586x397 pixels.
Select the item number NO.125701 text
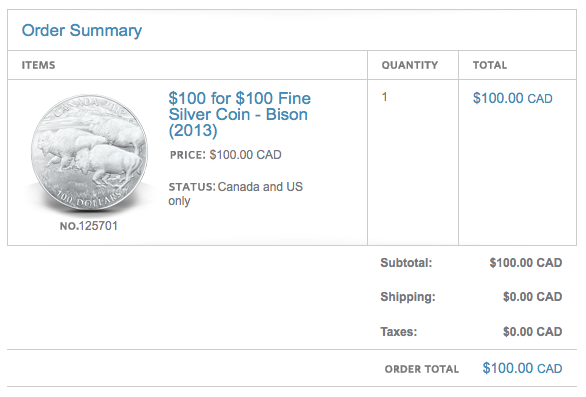coord(89,226)
